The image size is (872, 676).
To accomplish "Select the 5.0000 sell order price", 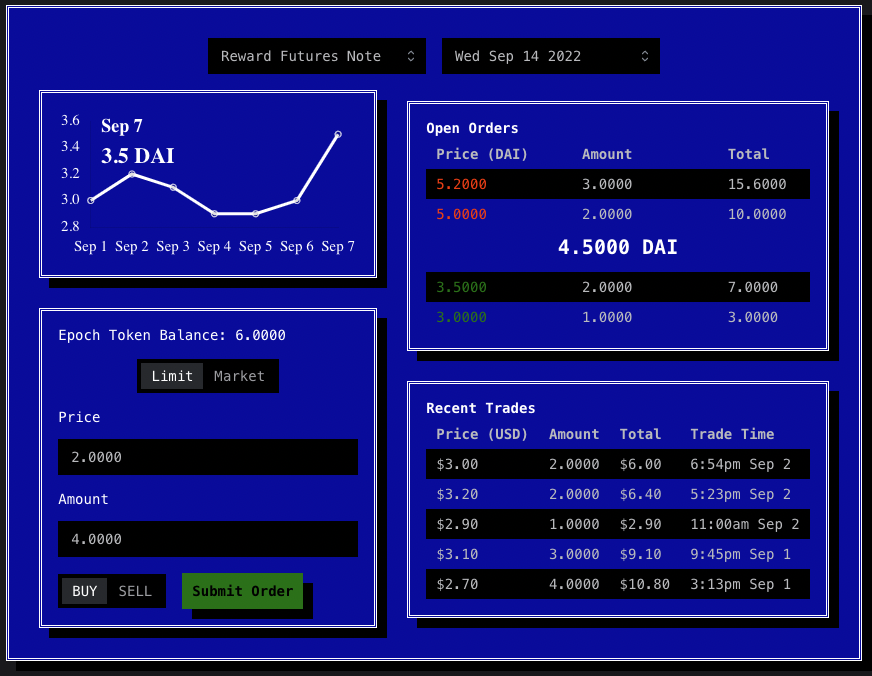I will [x=462, y=214].
